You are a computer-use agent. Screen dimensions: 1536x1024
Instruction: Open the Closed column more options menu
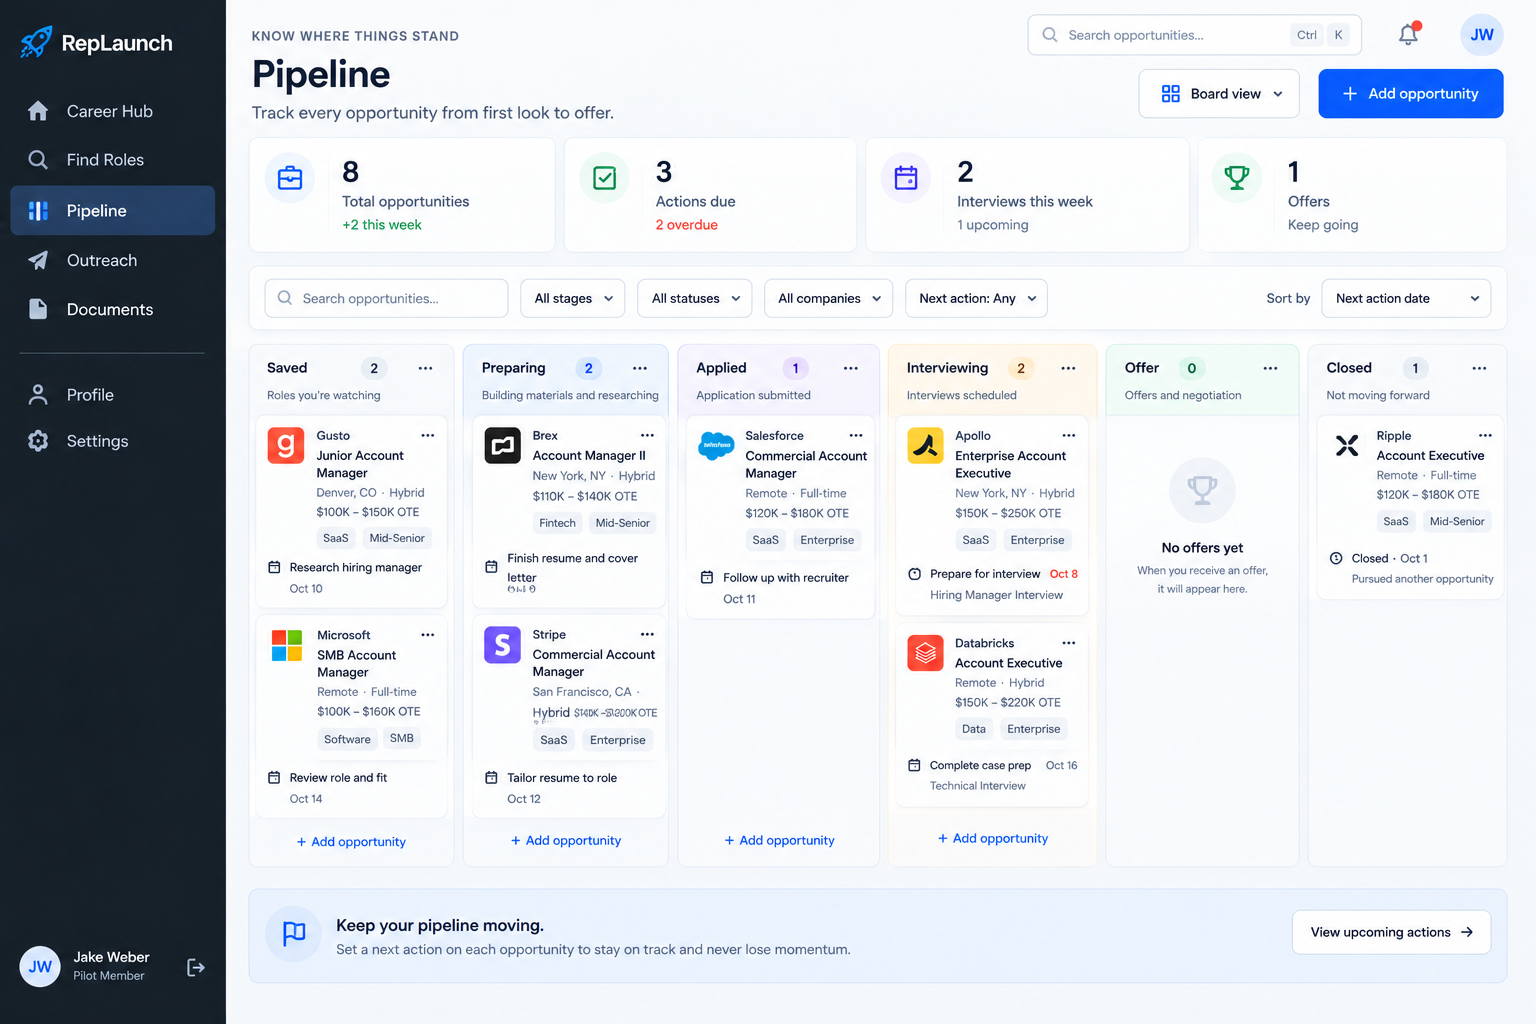point(1479,368)
